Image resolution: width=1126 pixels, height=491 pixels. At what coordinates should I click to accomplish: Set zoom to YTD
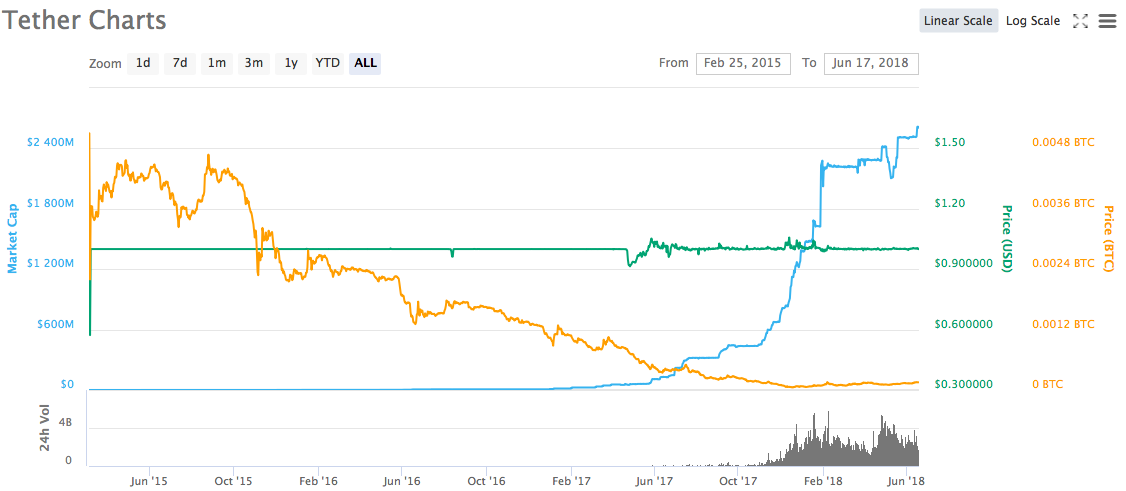327,63
